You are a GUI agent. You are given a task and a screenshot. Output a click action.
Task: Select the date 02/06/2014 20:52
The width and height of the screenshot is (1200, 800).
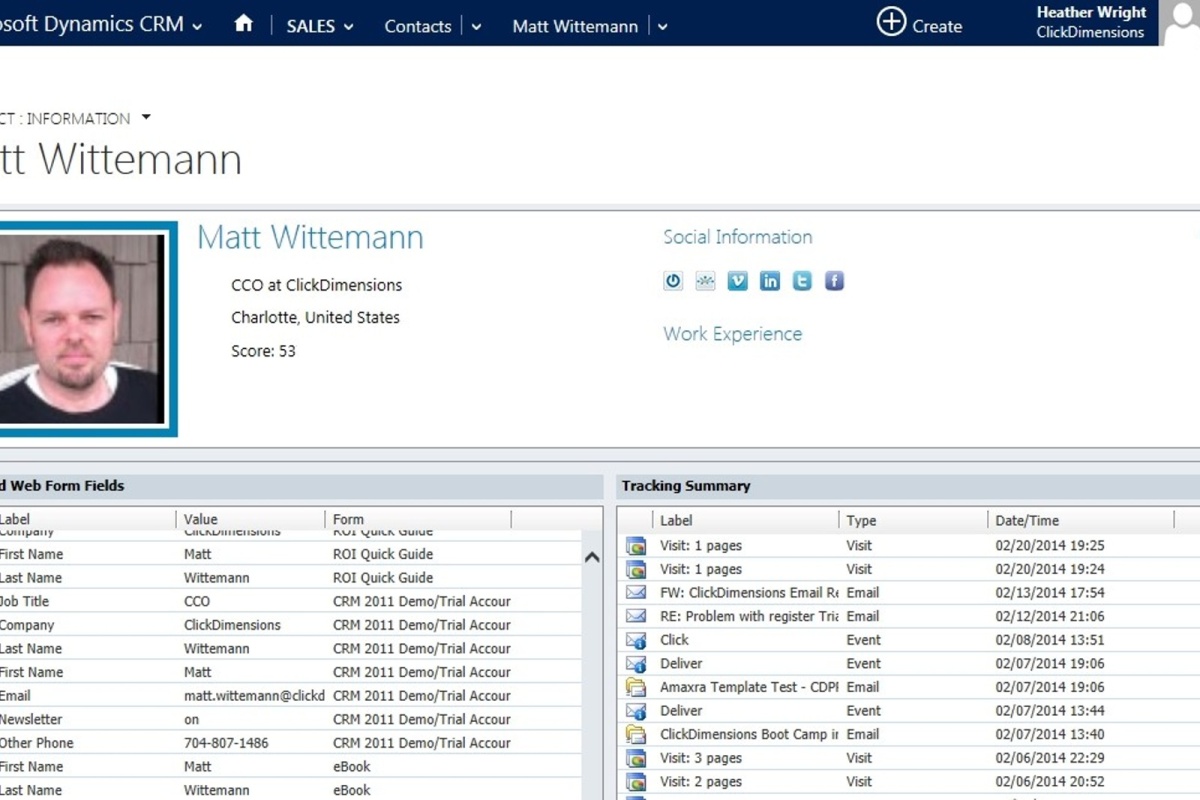point(1050,782)
